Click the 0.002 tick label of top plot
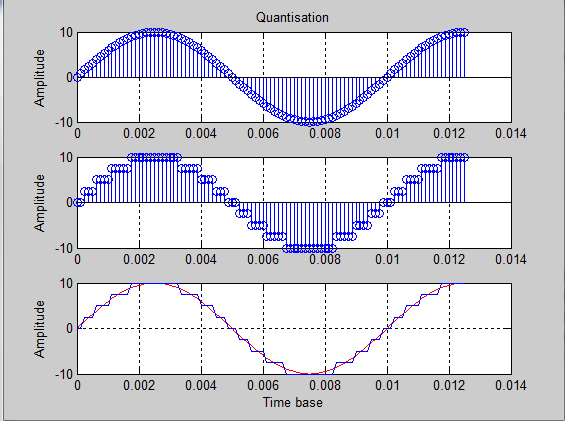565x421 pixels. [x=139, y=134]
